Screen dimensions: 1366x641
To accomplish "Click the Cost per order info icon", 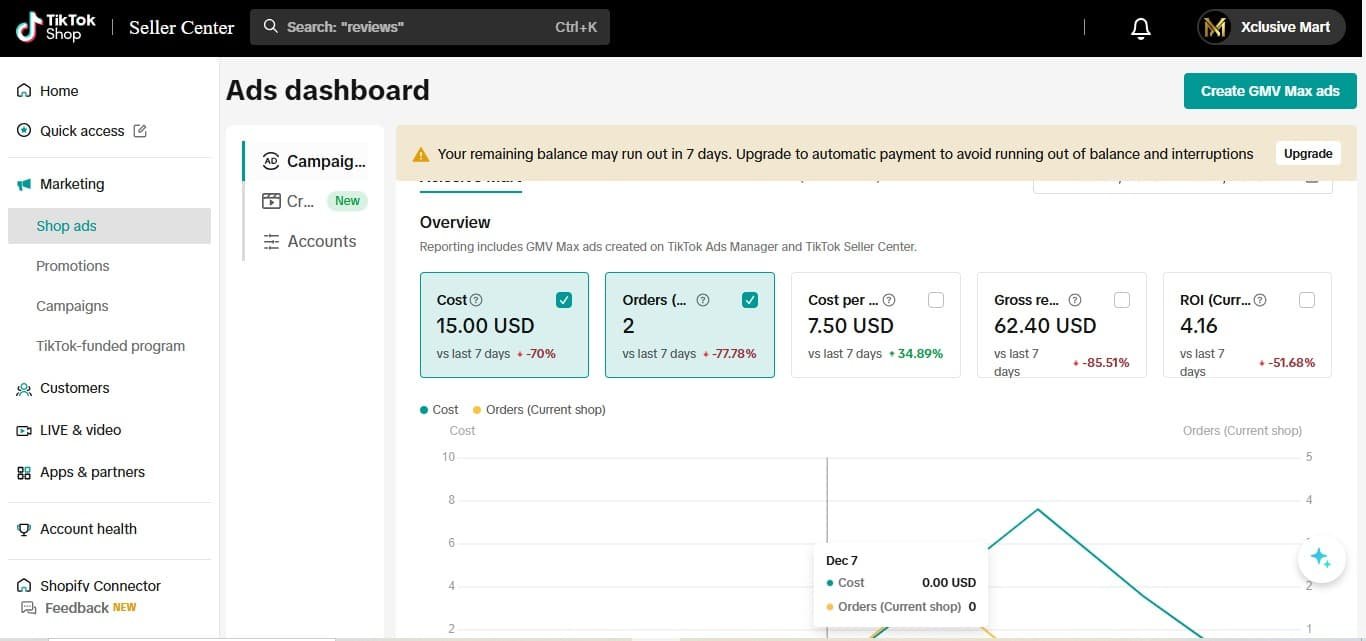I will coord(889,300).
